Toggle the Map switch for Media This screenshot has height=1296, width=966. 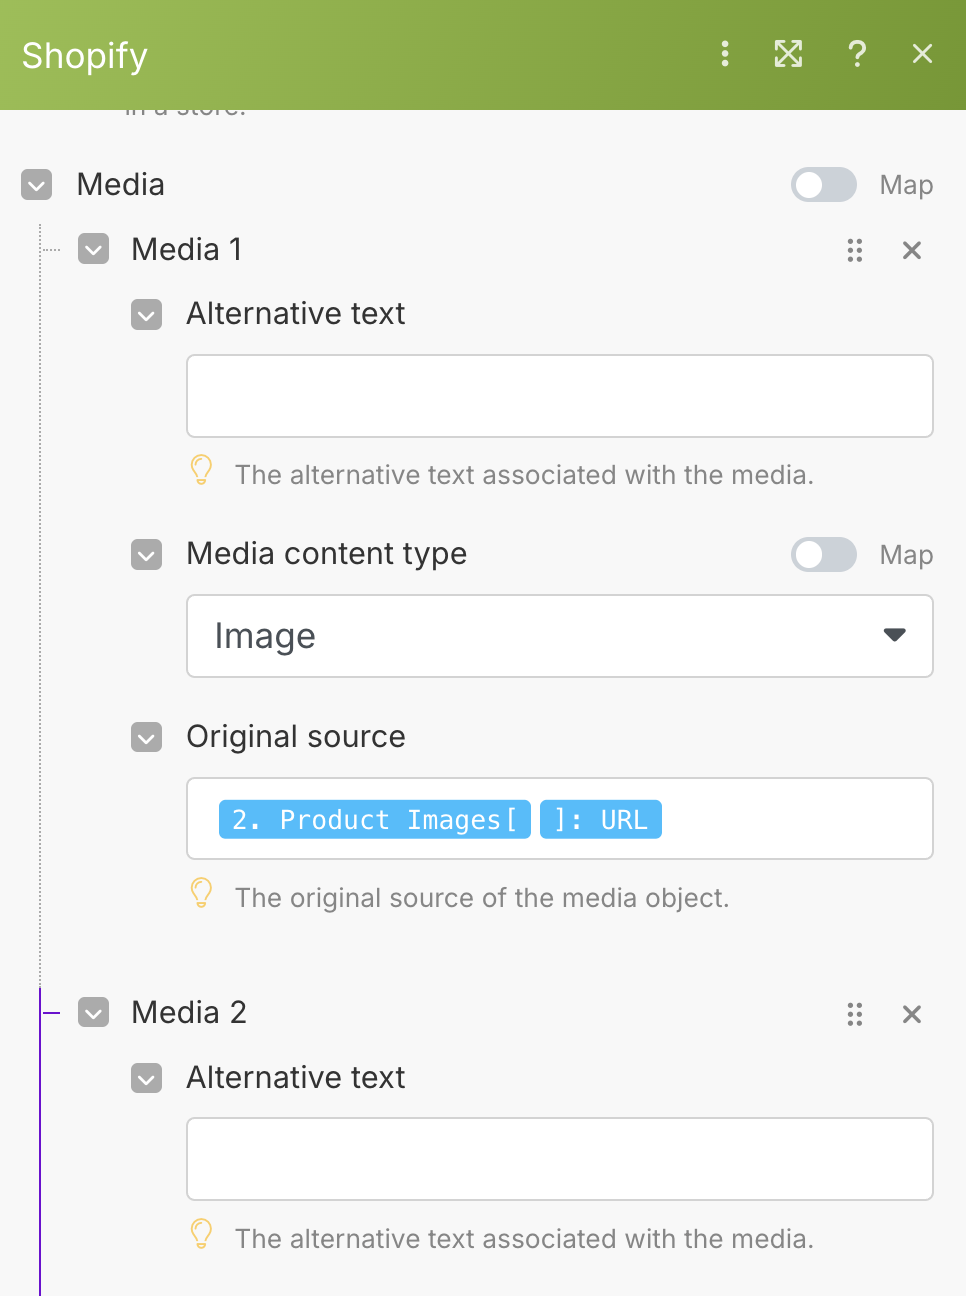click(823, 185)
